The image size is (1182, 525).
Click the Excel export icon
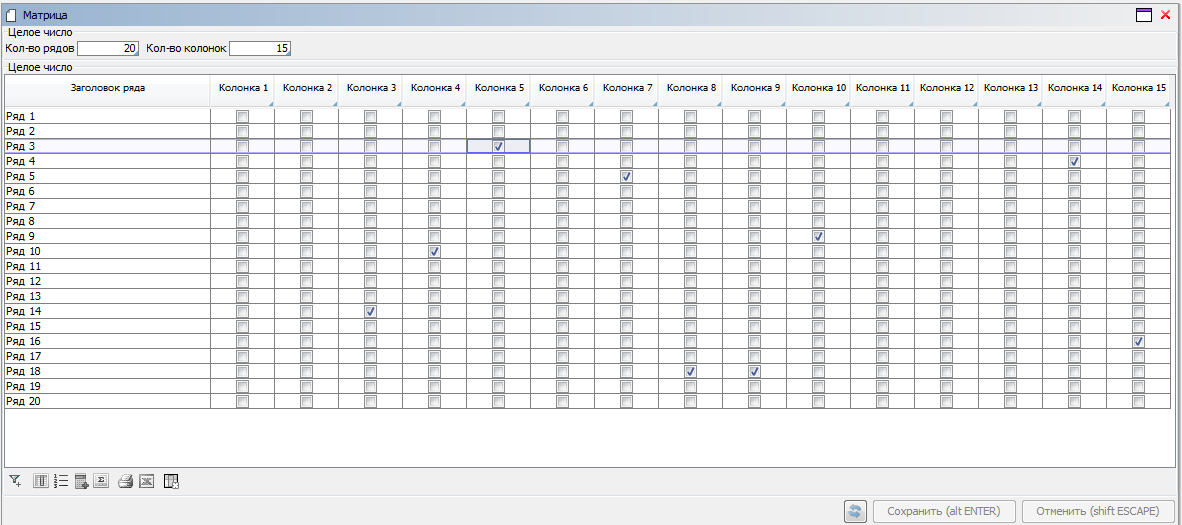[x=146, y=481]
